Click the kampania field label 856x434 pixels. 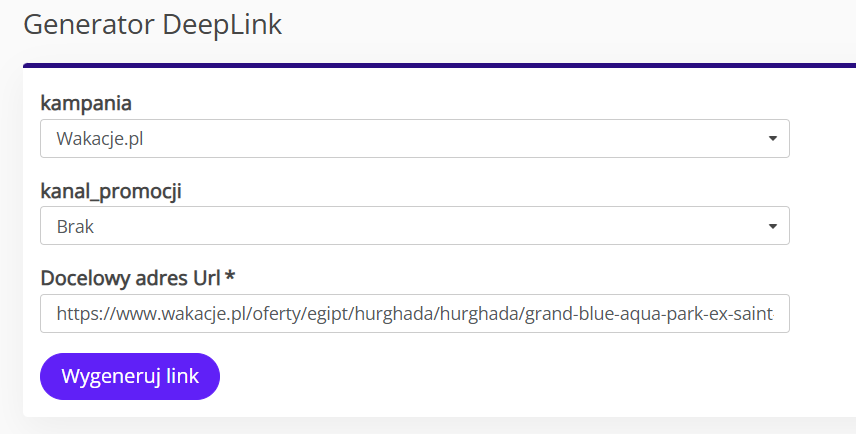tap(86, 103)
